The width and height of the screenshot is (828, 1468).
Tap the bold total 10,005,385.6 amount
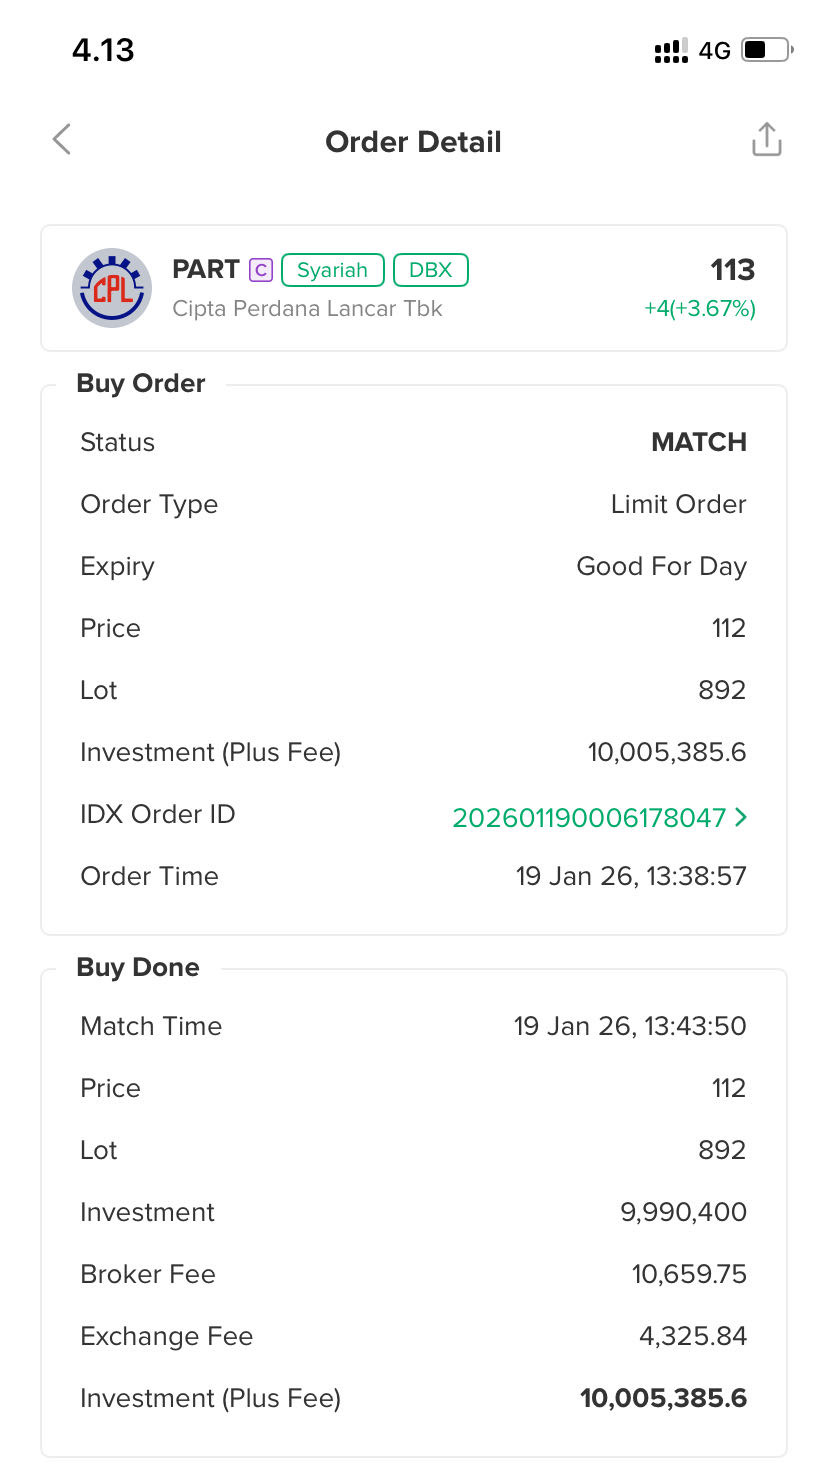tap(663, 1398)
